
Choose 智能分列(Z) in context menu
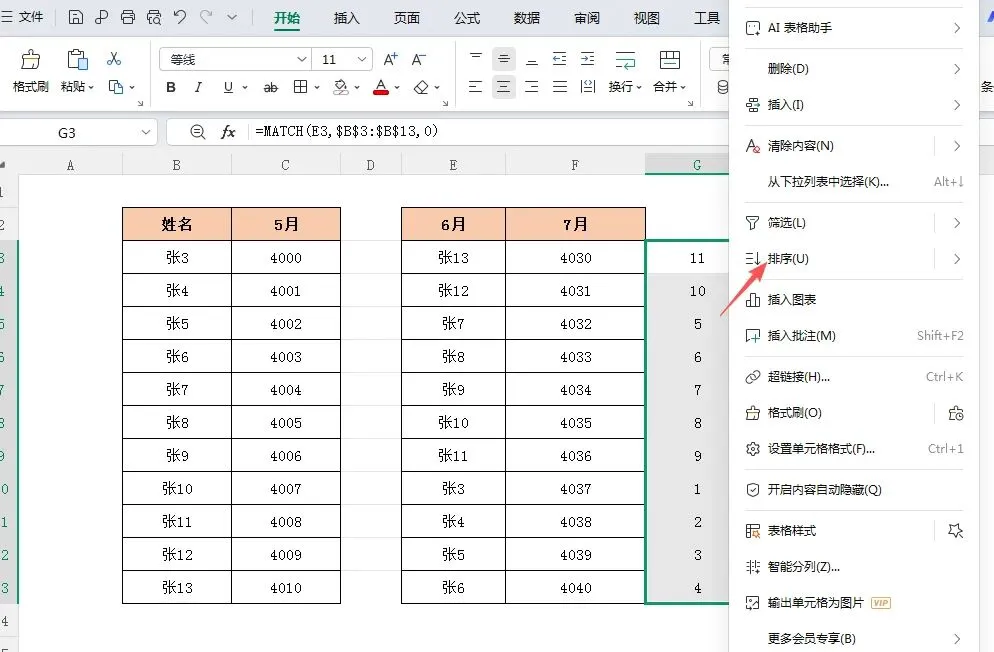tap(853, 567)
